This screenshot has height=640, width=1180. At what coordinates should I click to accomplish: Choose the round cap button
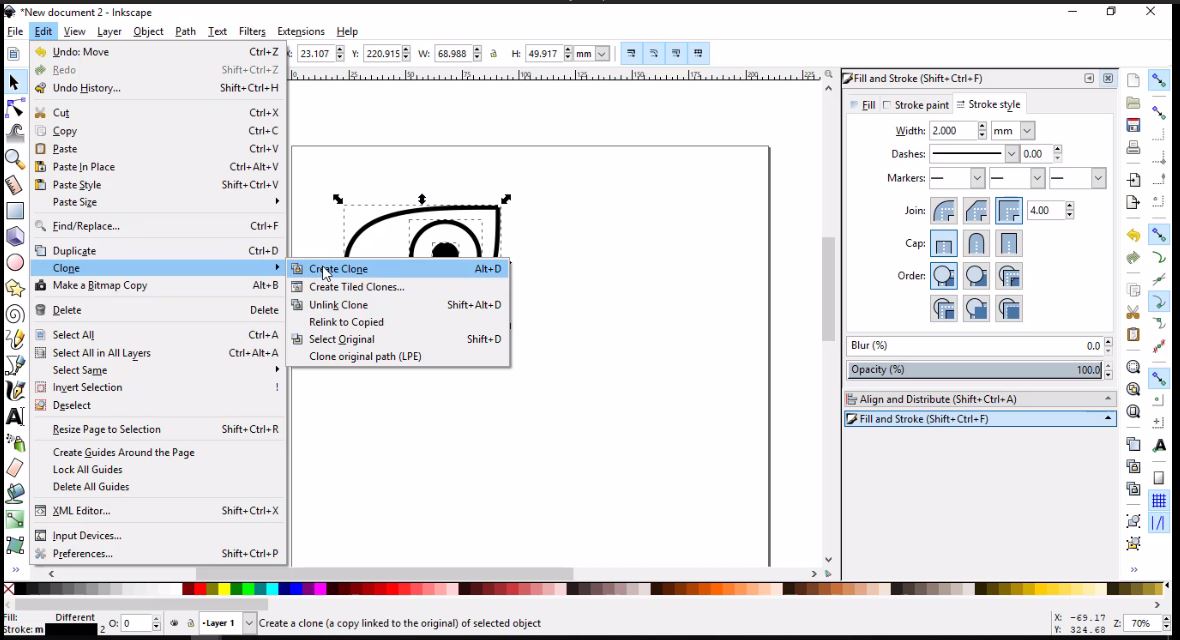pos(976,243)
